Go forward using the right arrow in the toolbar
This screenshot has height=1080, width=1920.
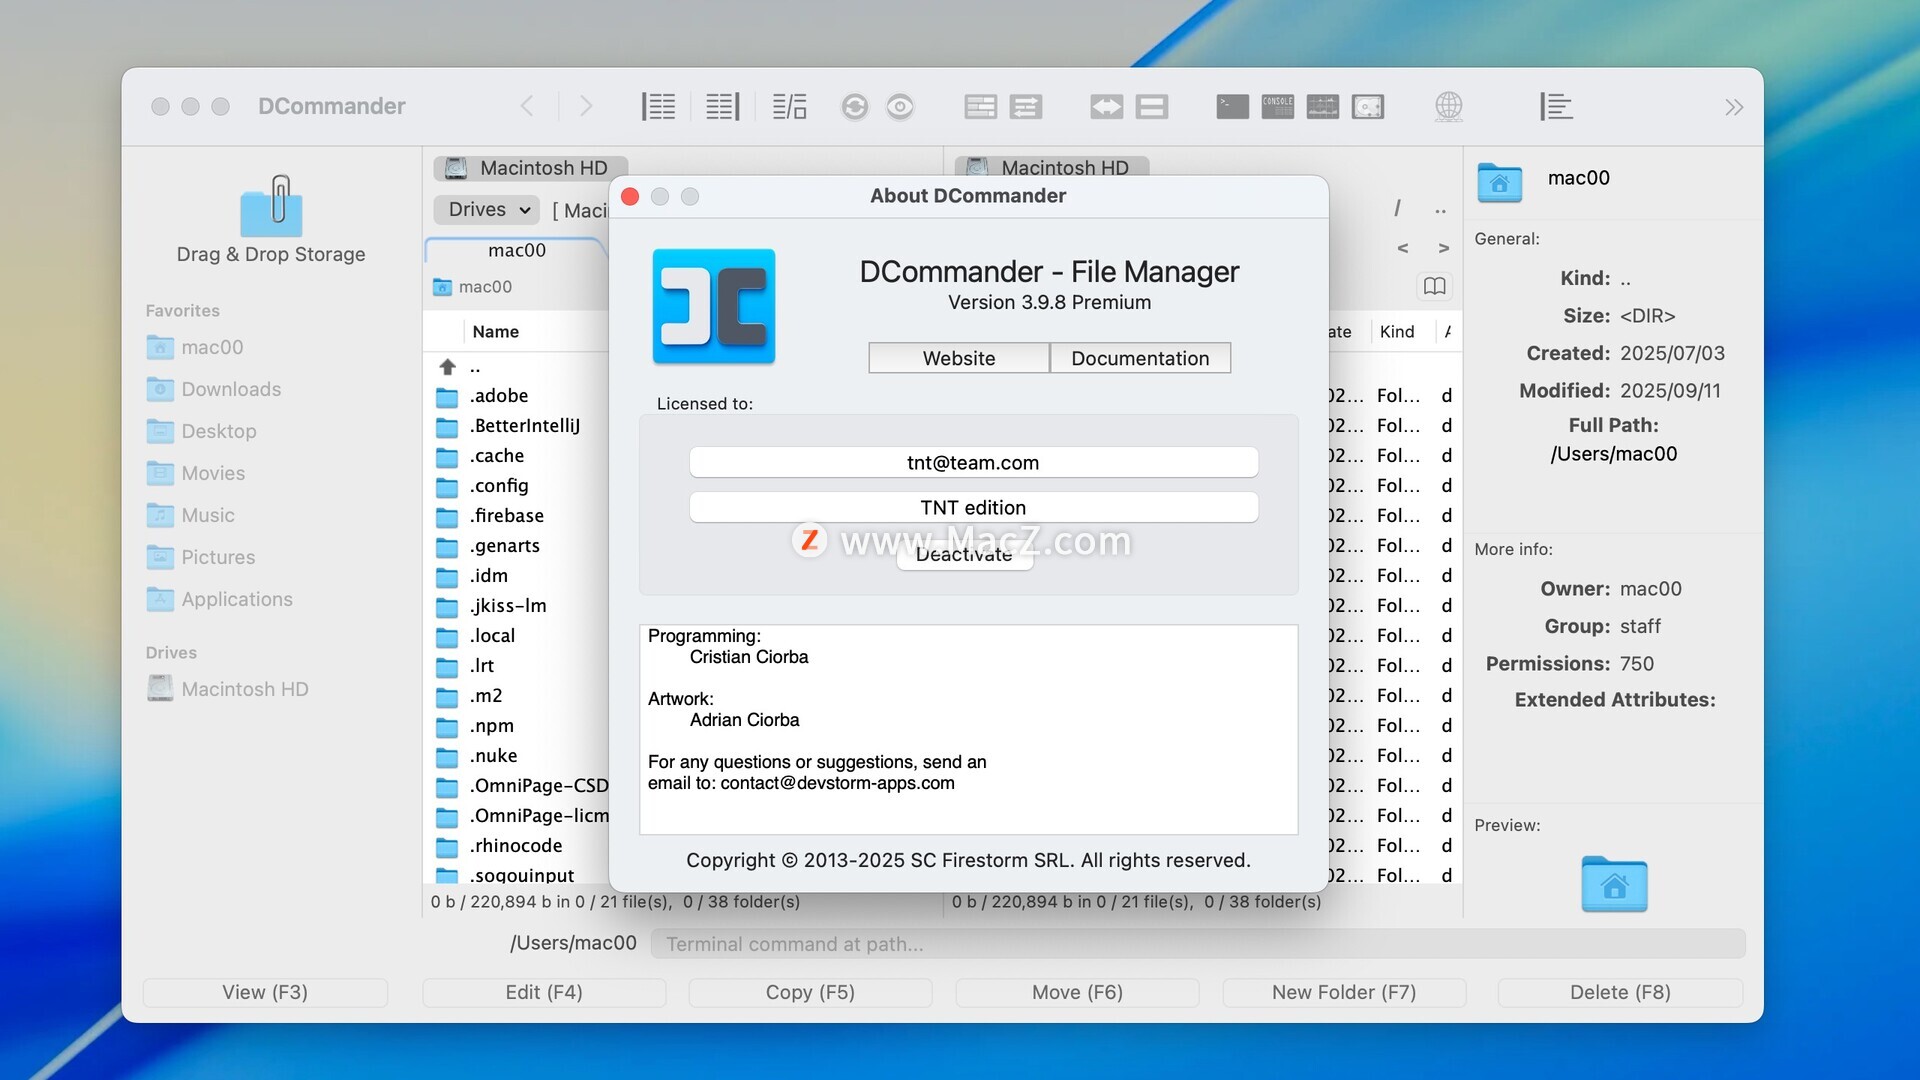[x=586, y=106]
